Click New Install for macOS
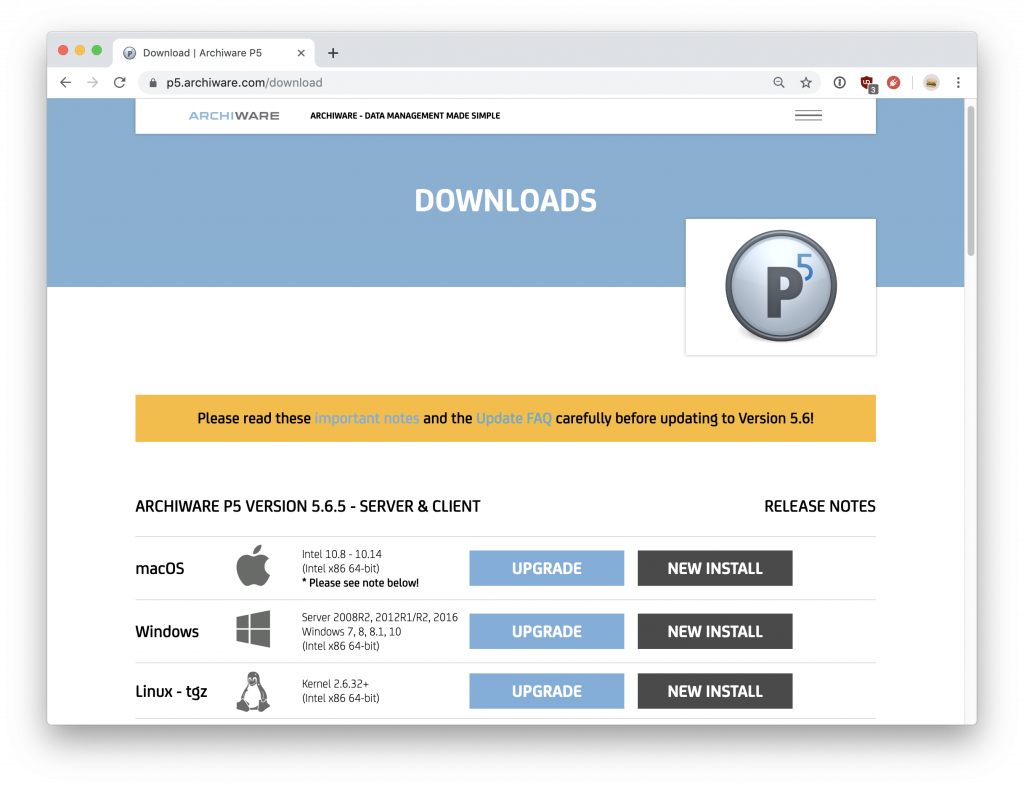Screen dimensions: 1024x787 point(715,568)
